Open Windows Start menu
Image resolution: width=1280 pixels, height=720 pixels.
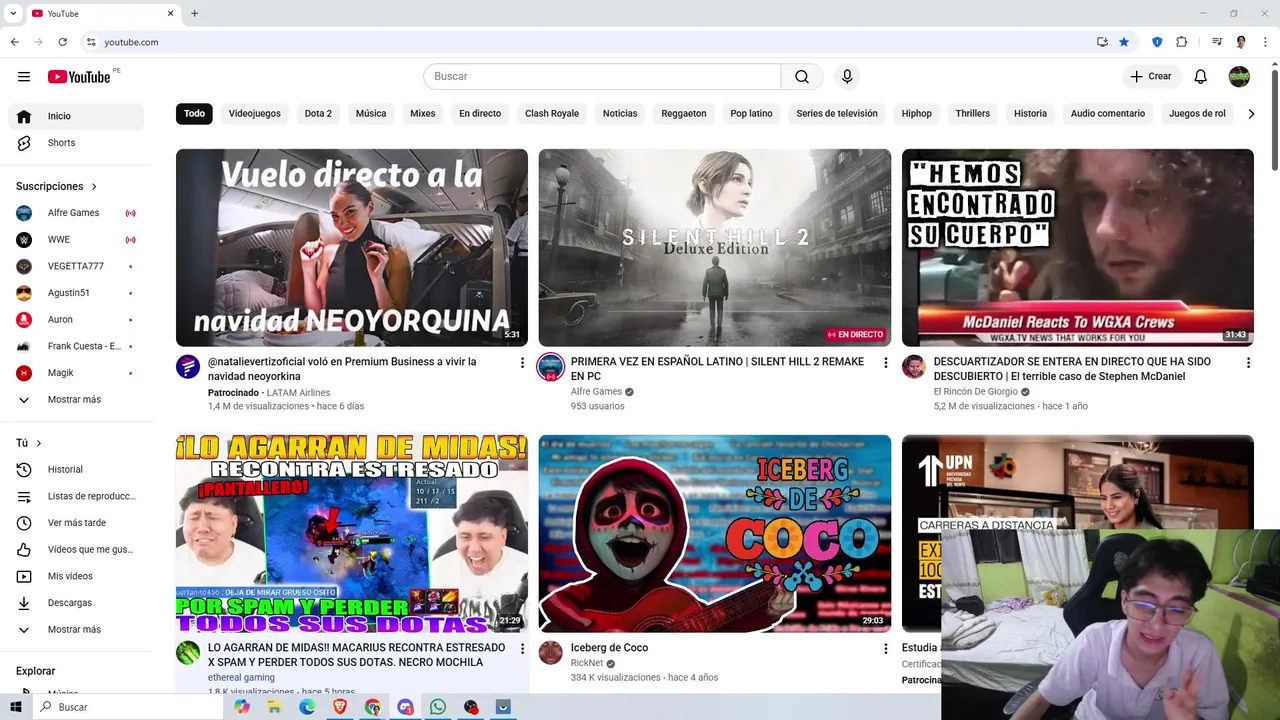pyautogui.click(x=16, y=707)
